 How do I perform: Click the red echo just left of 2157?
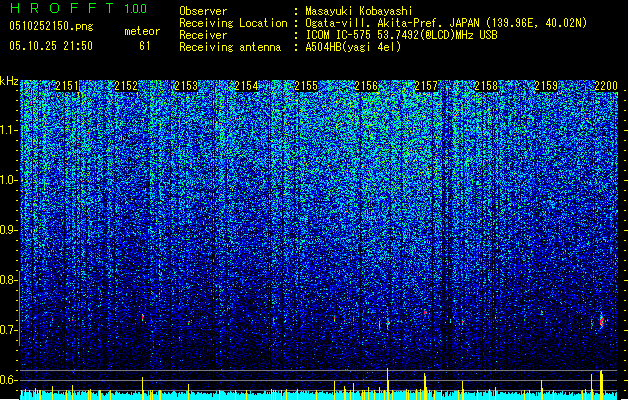pyautogui.click(x=425, y=312)
